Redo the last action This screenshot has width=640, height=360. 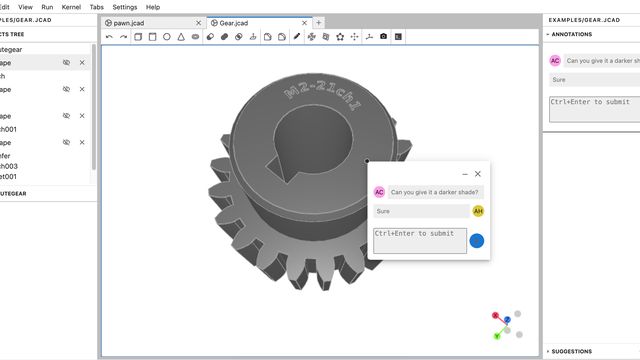pyautogui.click(x=123, y=37)
